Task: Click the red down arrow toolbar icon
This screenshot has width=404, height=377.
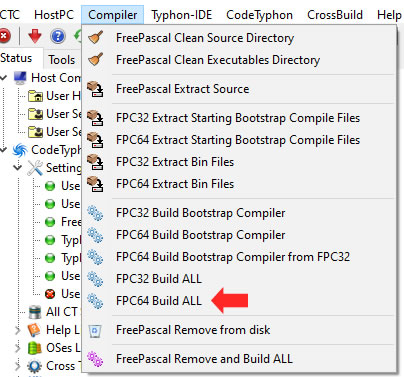Action: 35,36
